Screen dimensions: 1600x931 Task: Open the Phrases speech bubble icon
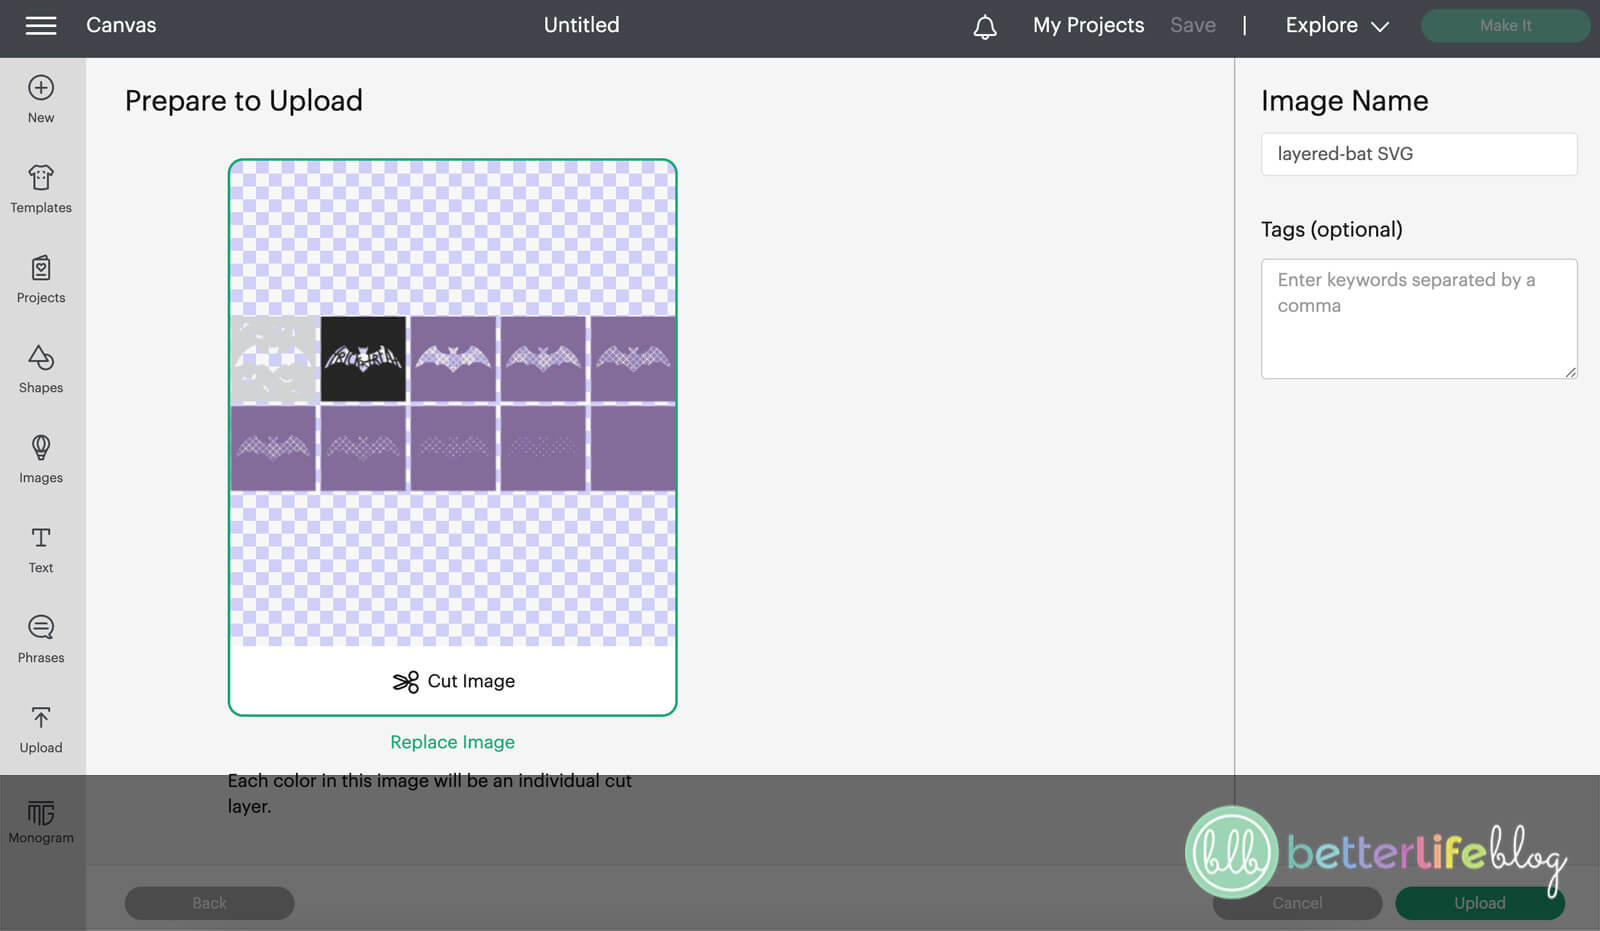click(41, 627)
